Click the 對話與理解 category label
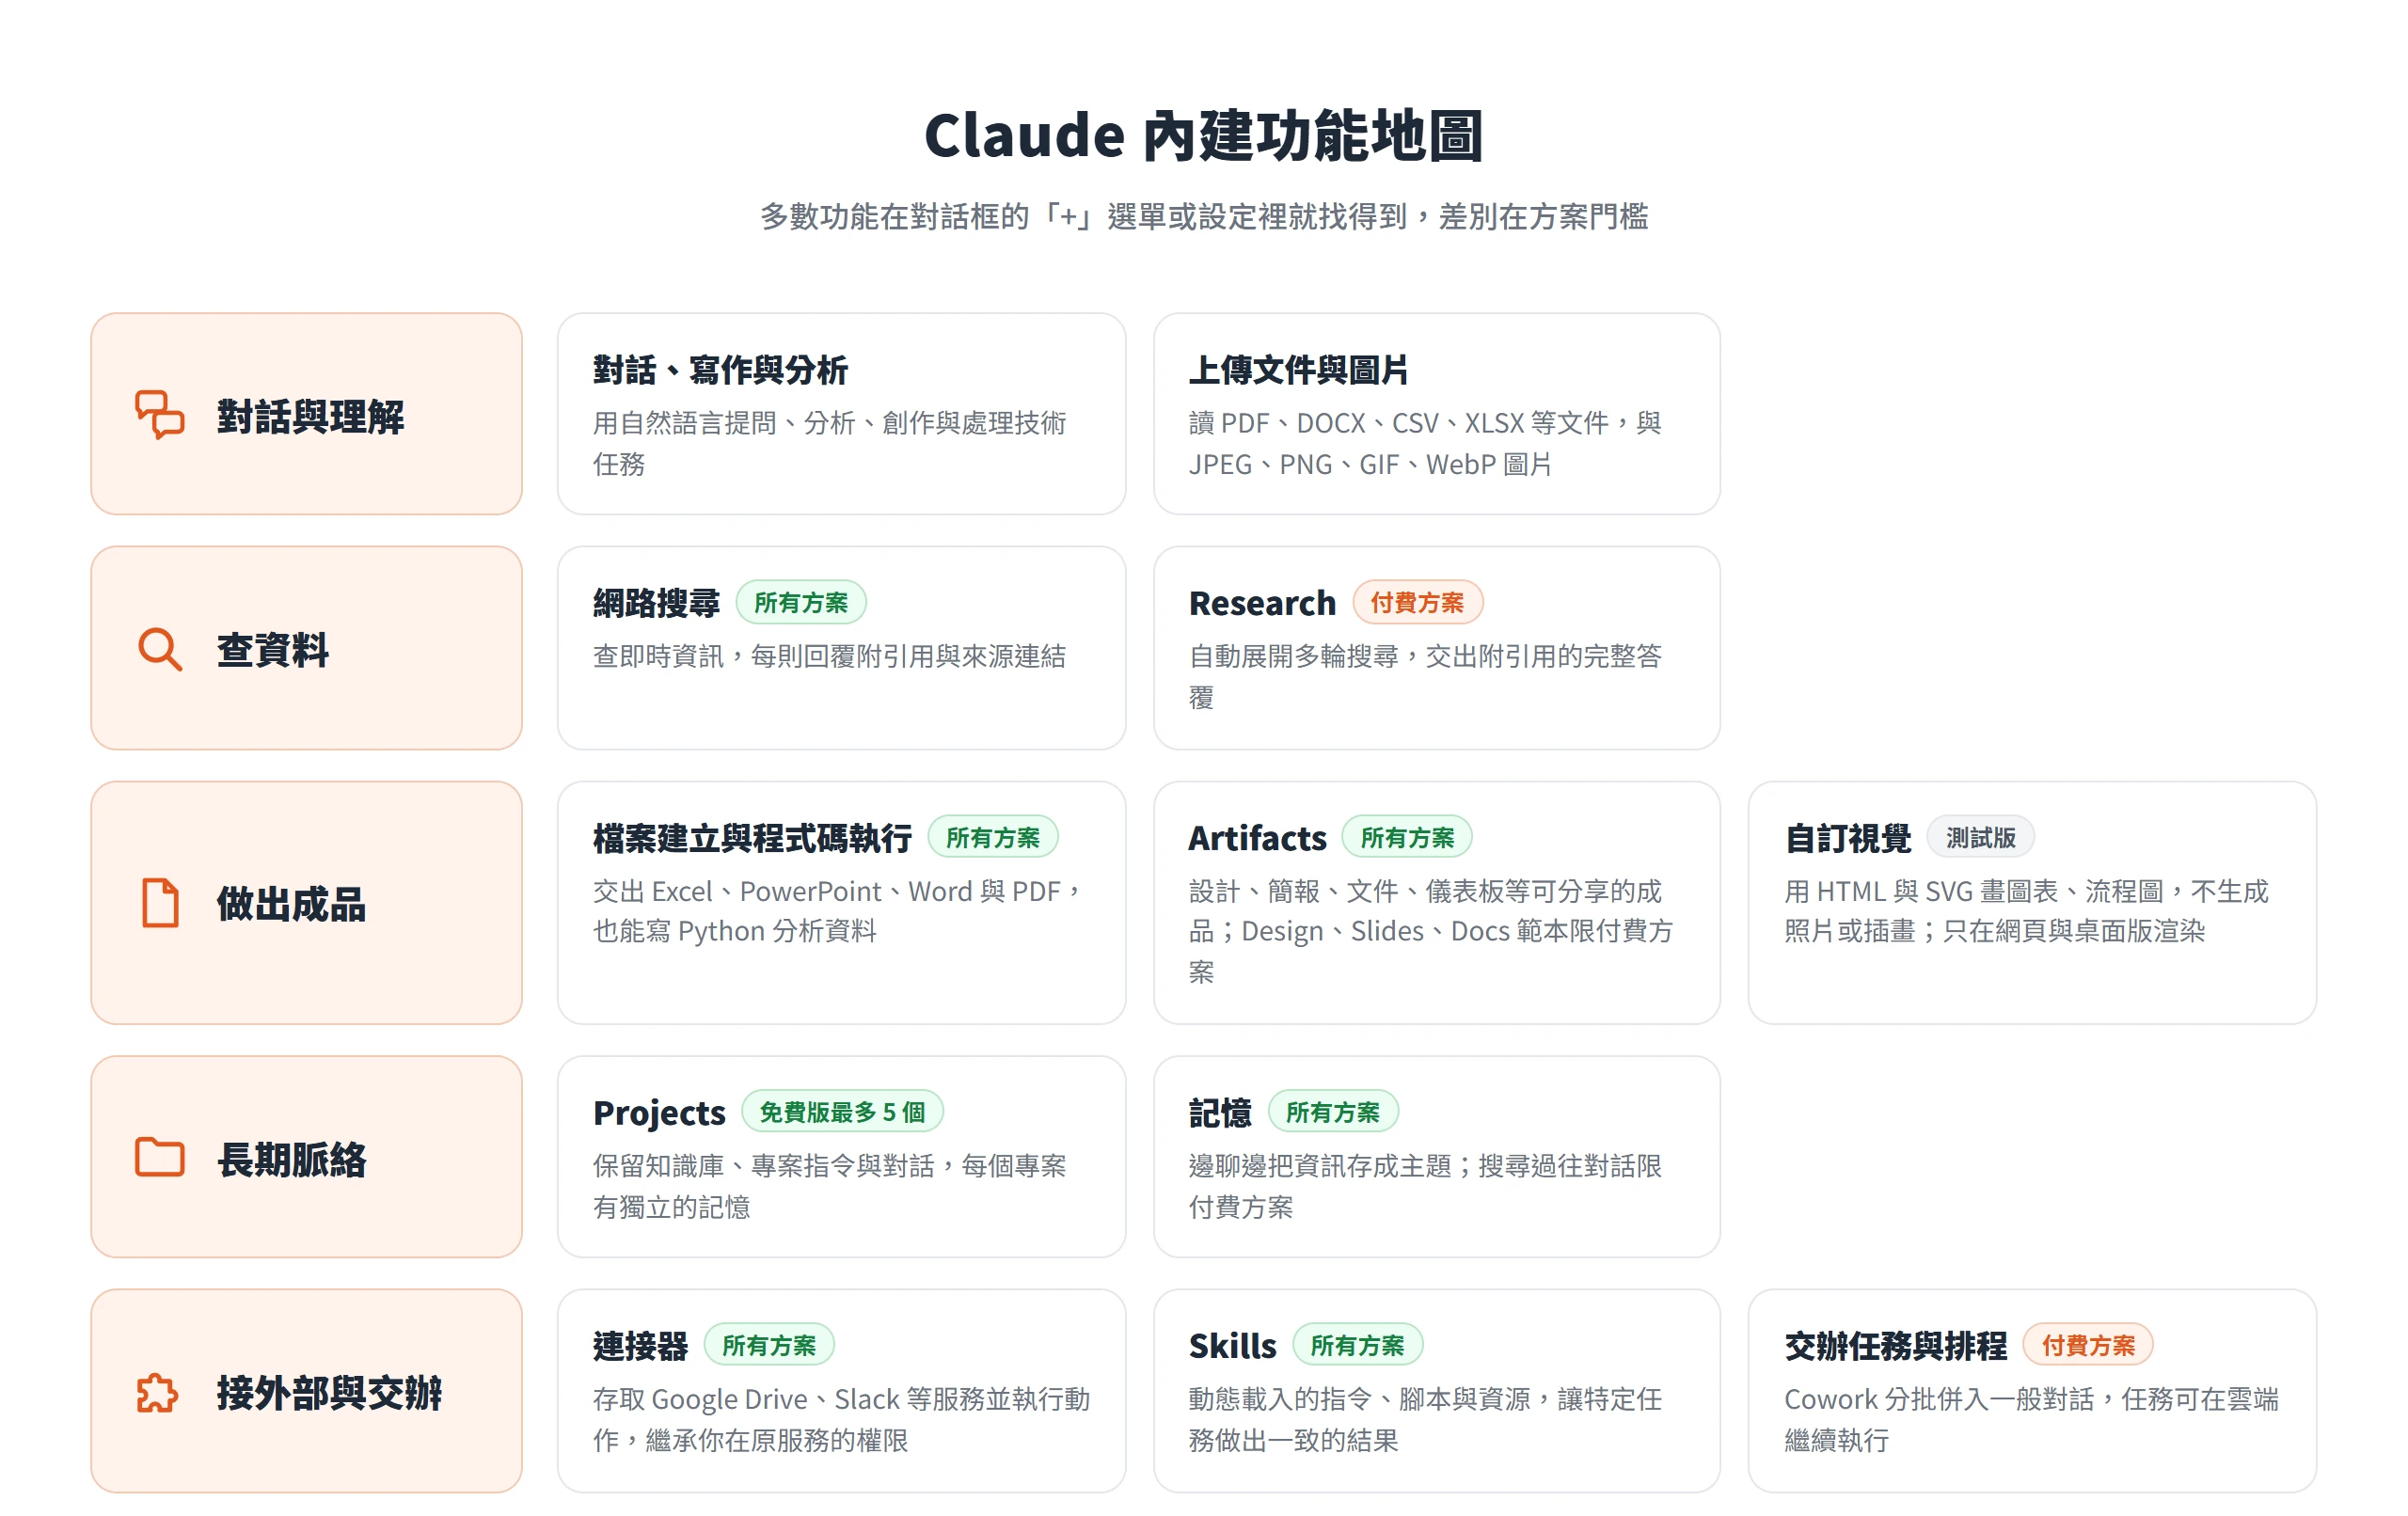 (310, 416)
